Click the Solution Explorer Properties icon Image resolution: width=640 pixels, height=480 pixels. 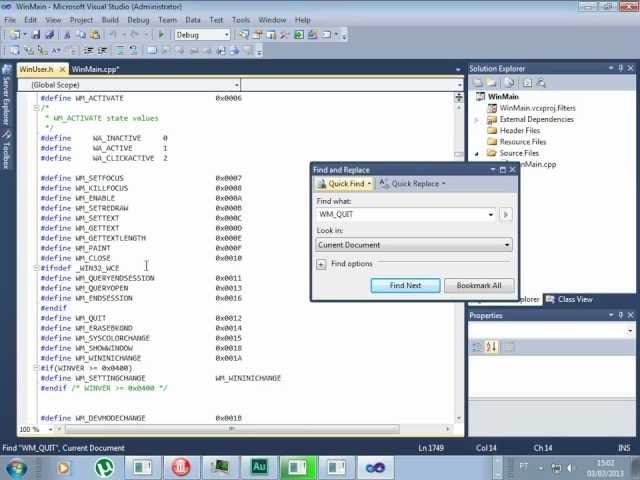[x=478, y=83]
